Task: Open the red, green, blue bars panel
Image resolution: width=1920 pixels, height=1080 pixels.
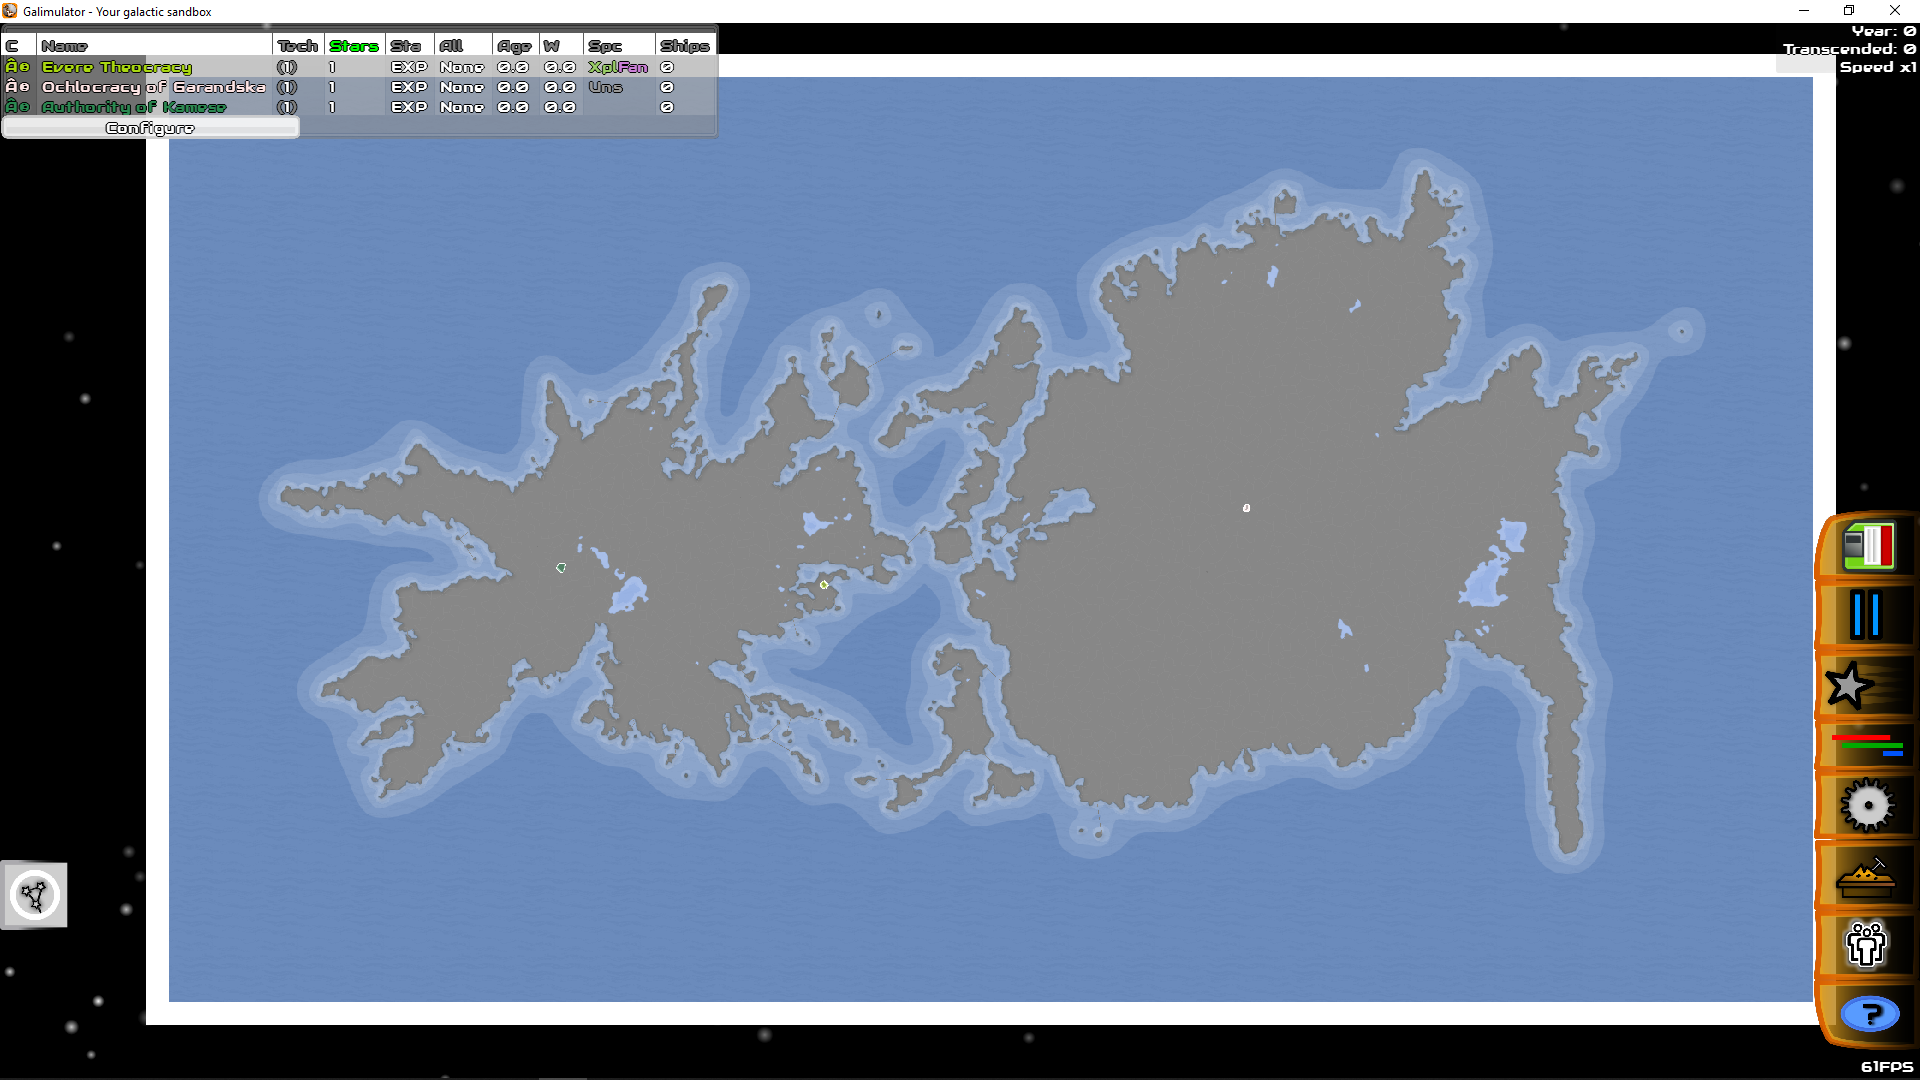Action: pyautogui.click(x=1866, y=745)
